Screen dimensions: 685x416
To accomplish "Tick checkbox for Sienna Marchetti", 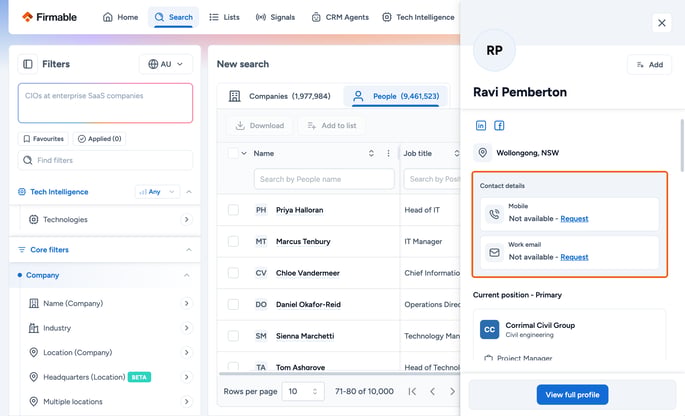I will 233,336.
